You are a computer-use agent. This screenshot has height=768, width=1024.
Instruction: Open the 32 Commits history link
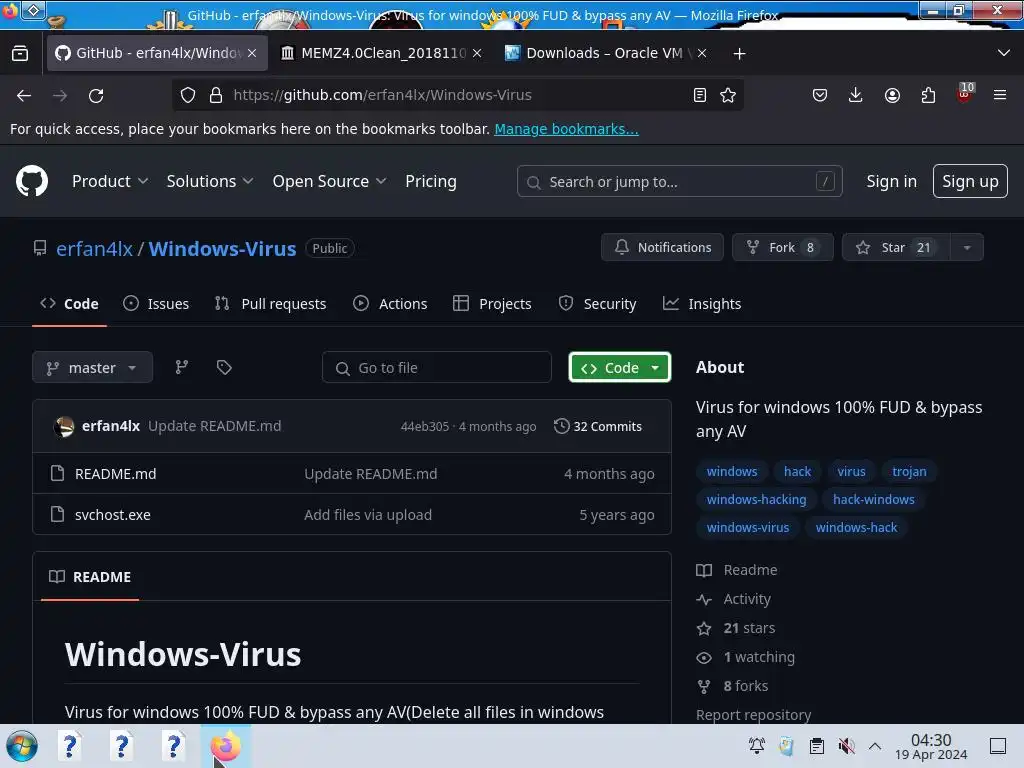click(598, 426)
